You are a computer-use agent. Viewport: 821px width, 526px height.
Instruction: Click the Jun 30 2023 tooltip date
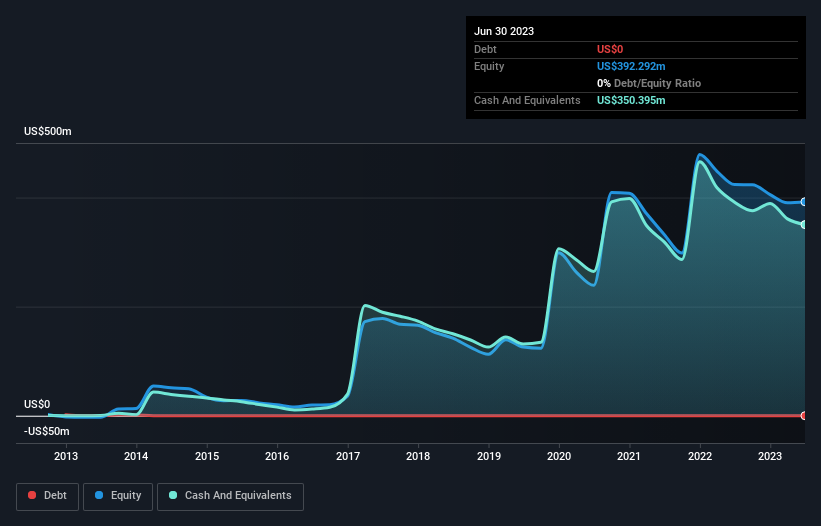pyautogui.click(x=504, y=31)
